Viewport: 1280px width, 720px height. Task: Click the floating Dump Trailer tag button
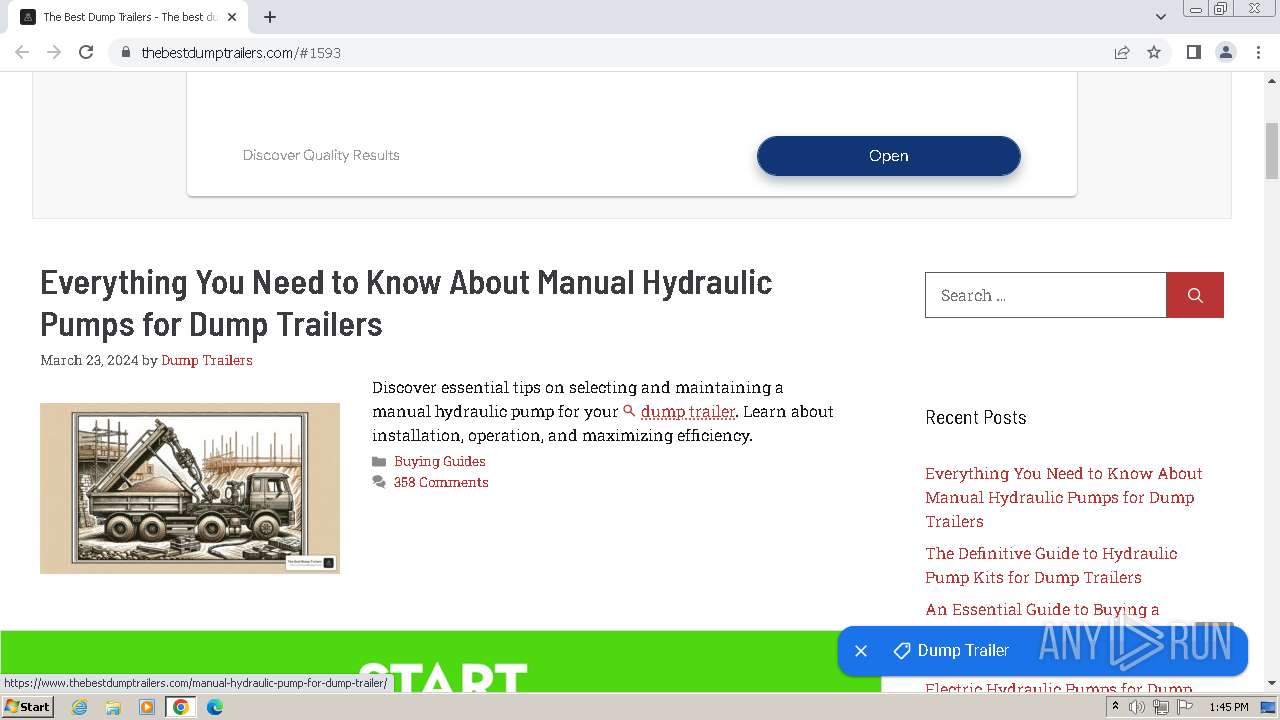click(x=952, y=651)
